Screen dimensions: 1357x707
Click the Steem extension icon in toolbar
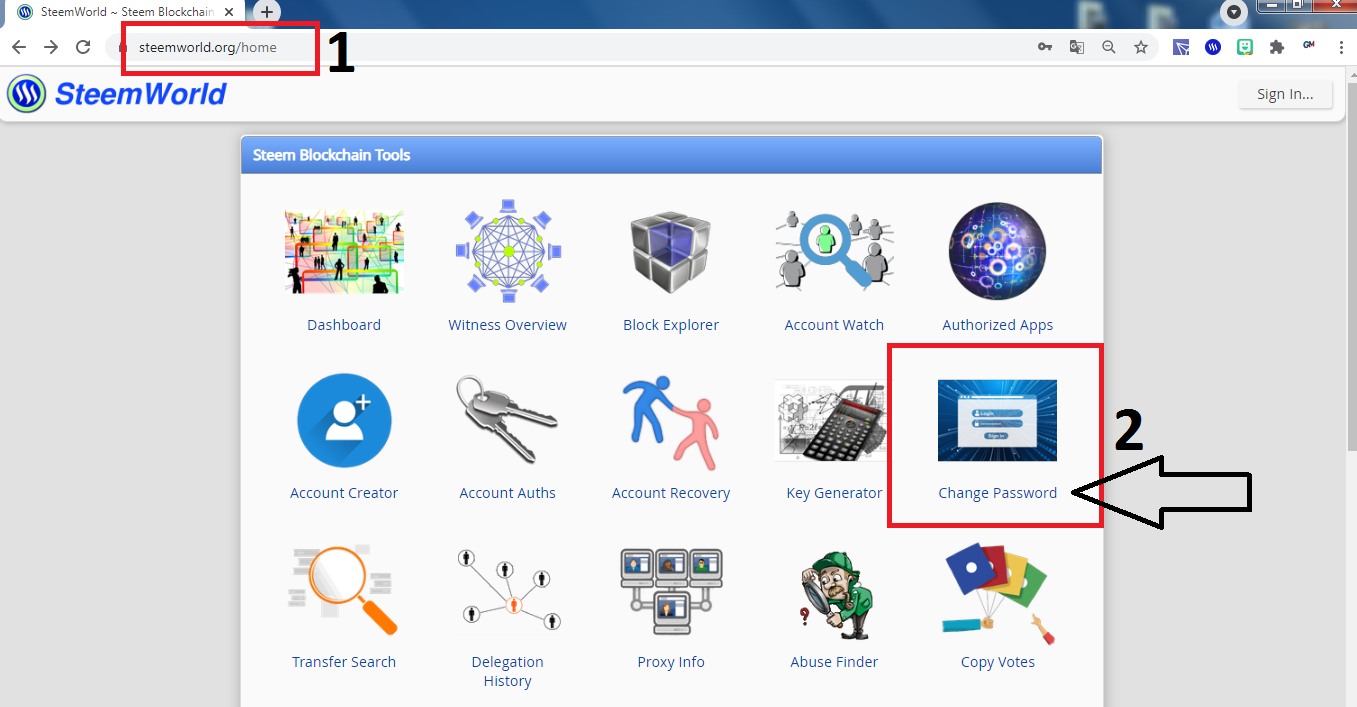[x=1213, y=47]
